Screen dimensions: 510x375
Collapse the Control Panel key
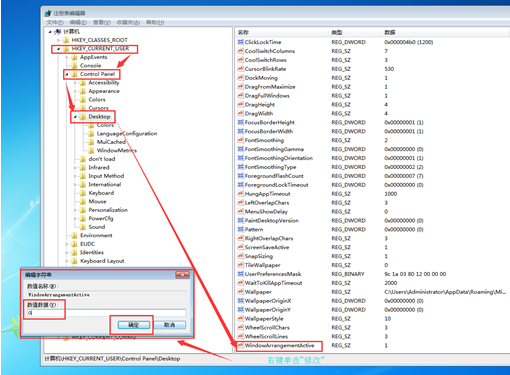point(67,74)
